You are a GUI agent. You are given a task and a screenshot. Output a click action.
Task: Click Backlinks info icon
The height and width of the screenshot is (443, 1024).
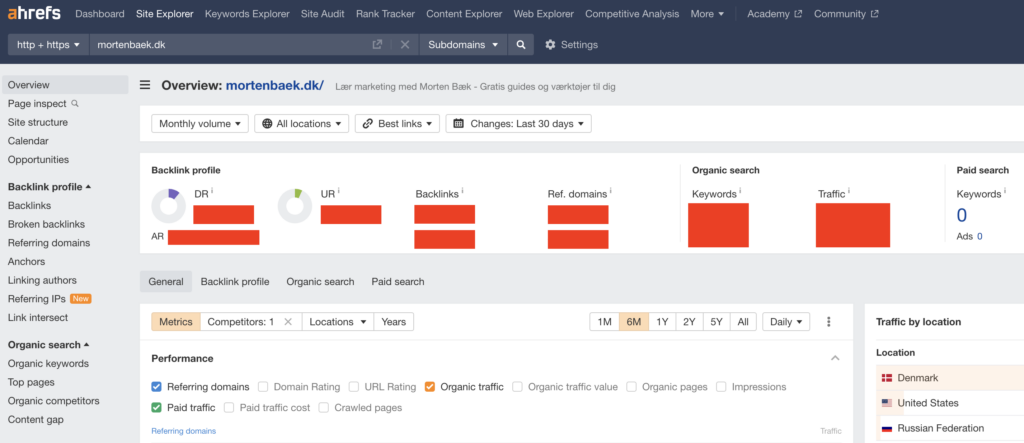pyautogui.click(x=462, y=191)
